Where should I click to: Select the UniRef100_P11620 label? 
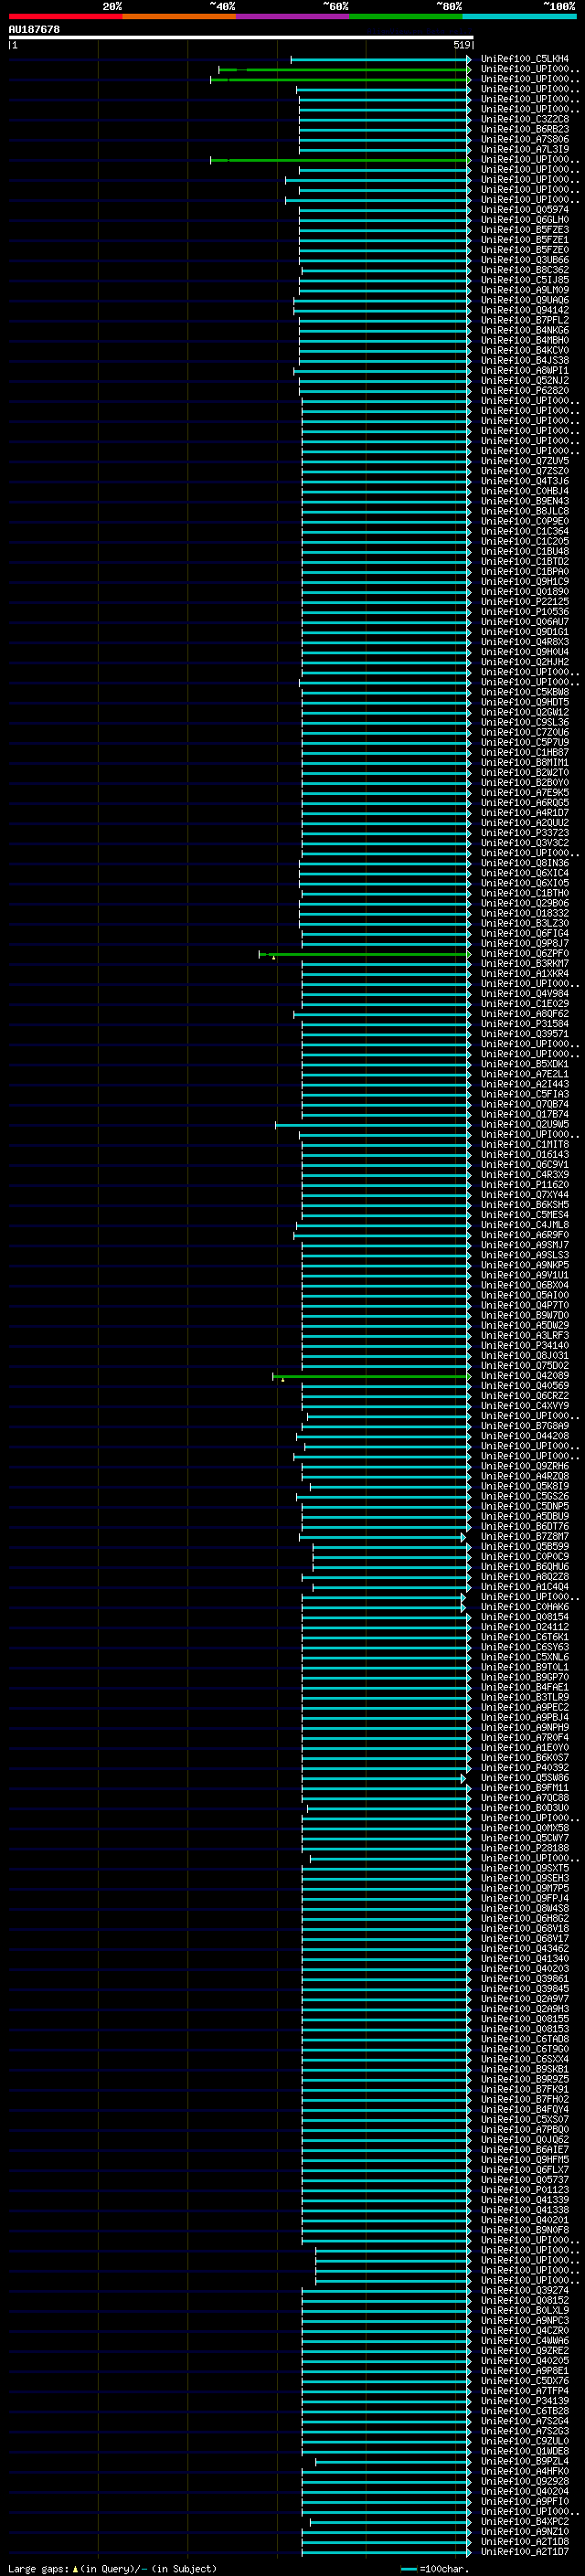point(525,1185)
